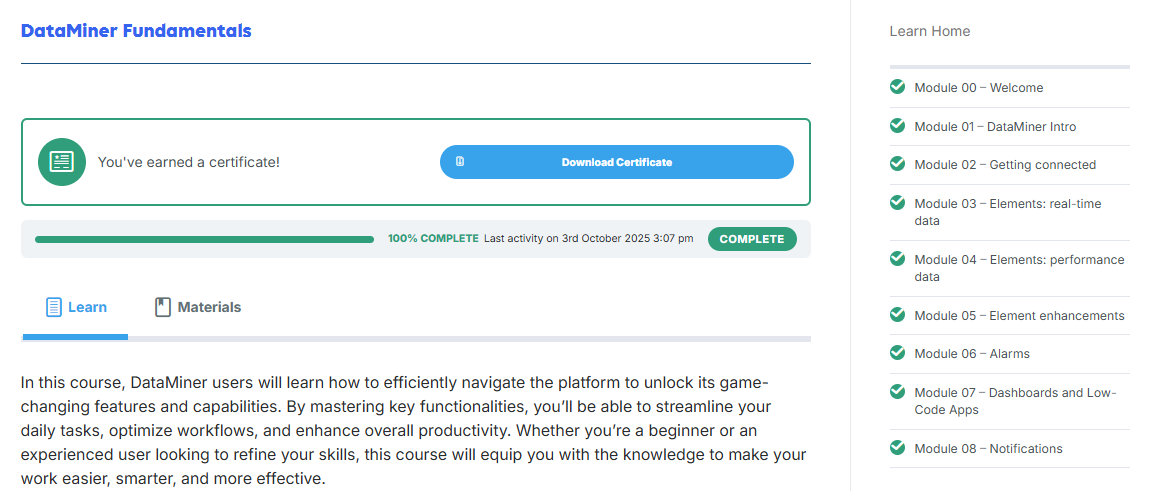Go to Learn Home

[x=929, y=31]
